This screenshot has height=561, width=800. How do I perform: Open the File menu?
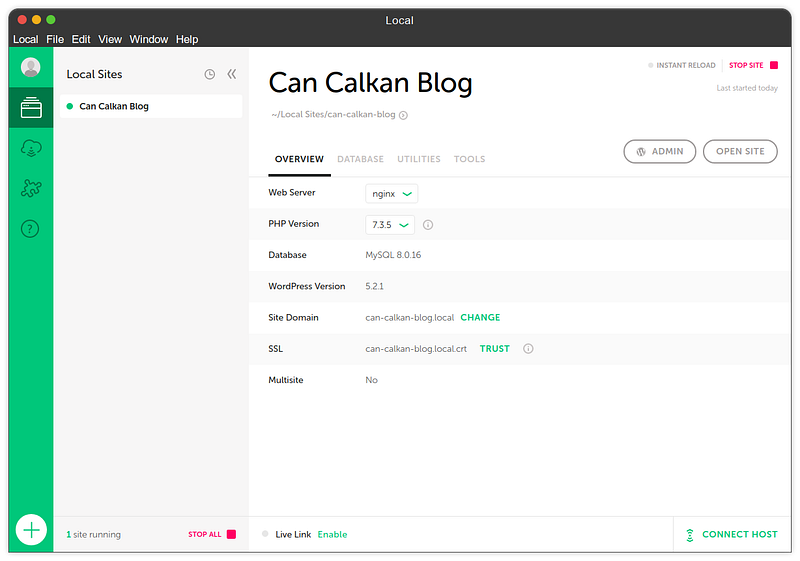tap(55, 39)
